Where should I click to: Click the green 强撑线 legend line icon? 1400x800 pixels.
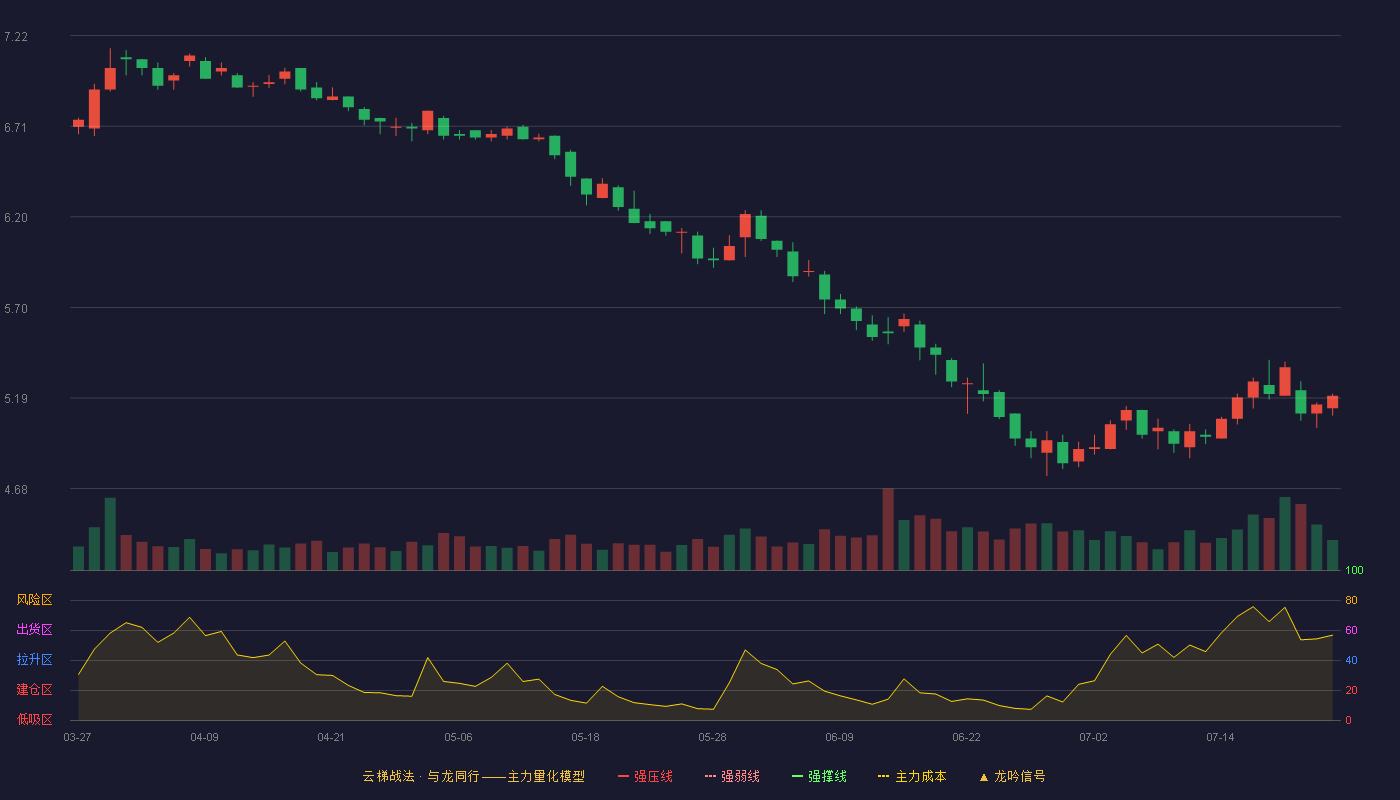(798, 776)
